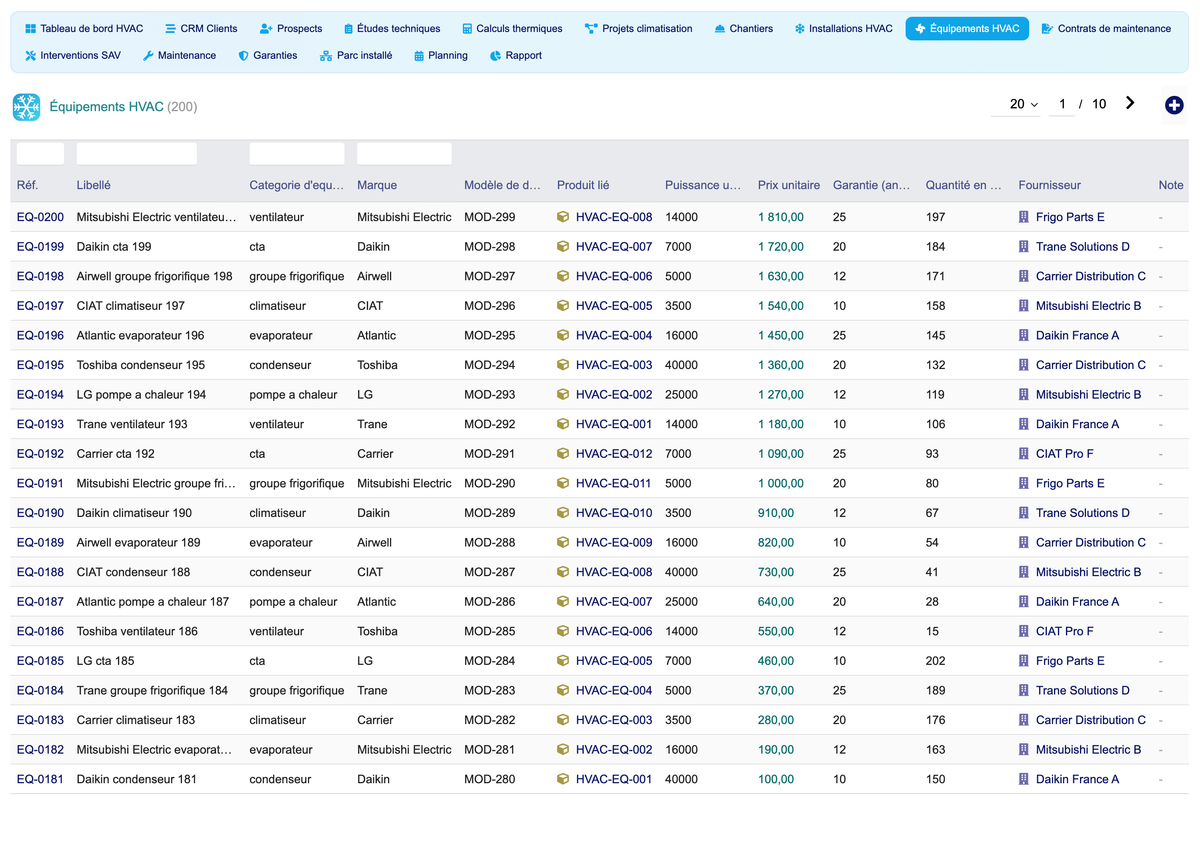The width and height of the screenshot is (1200, 842).
Task: Click supplier icon in the EQ-0188 row
Action: coord(1024,572)
